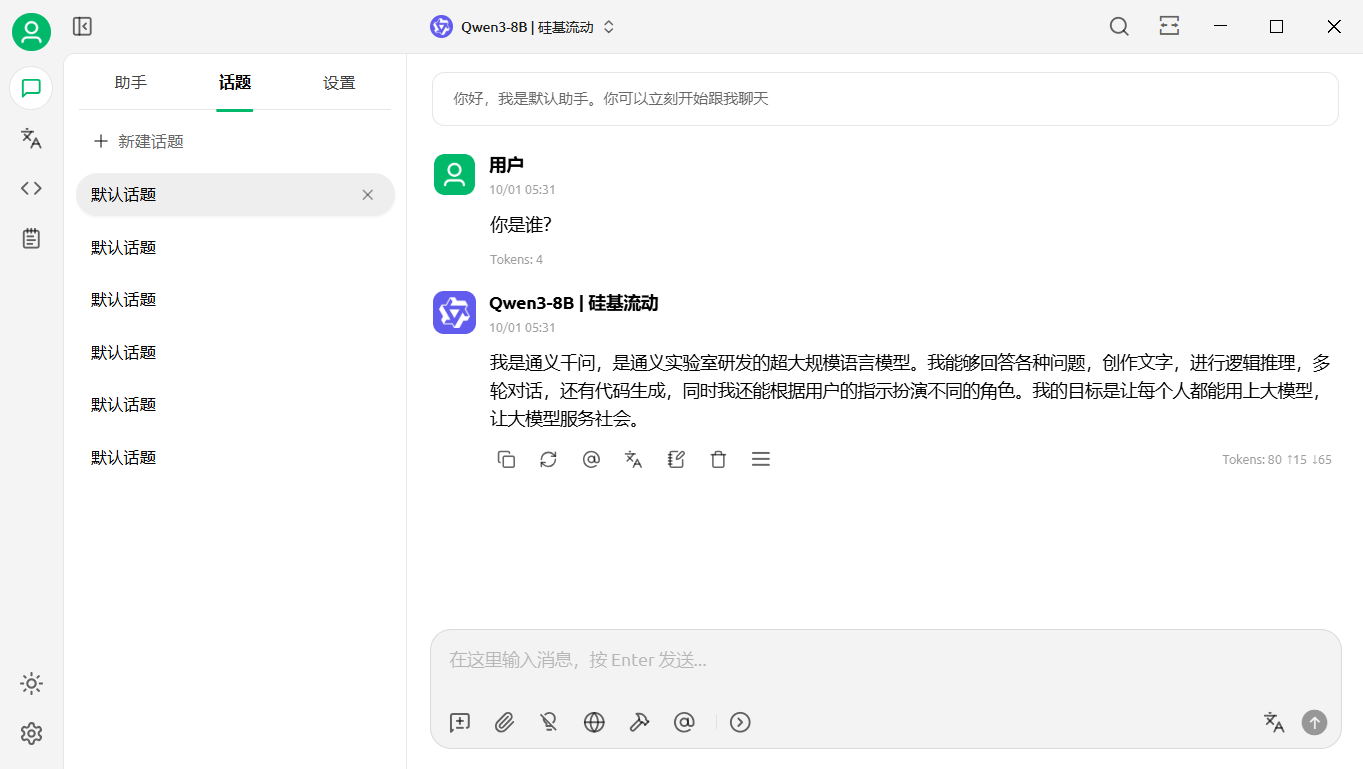
Task: Toggle web search globe in input bar
Action: (x=594, y=722)
